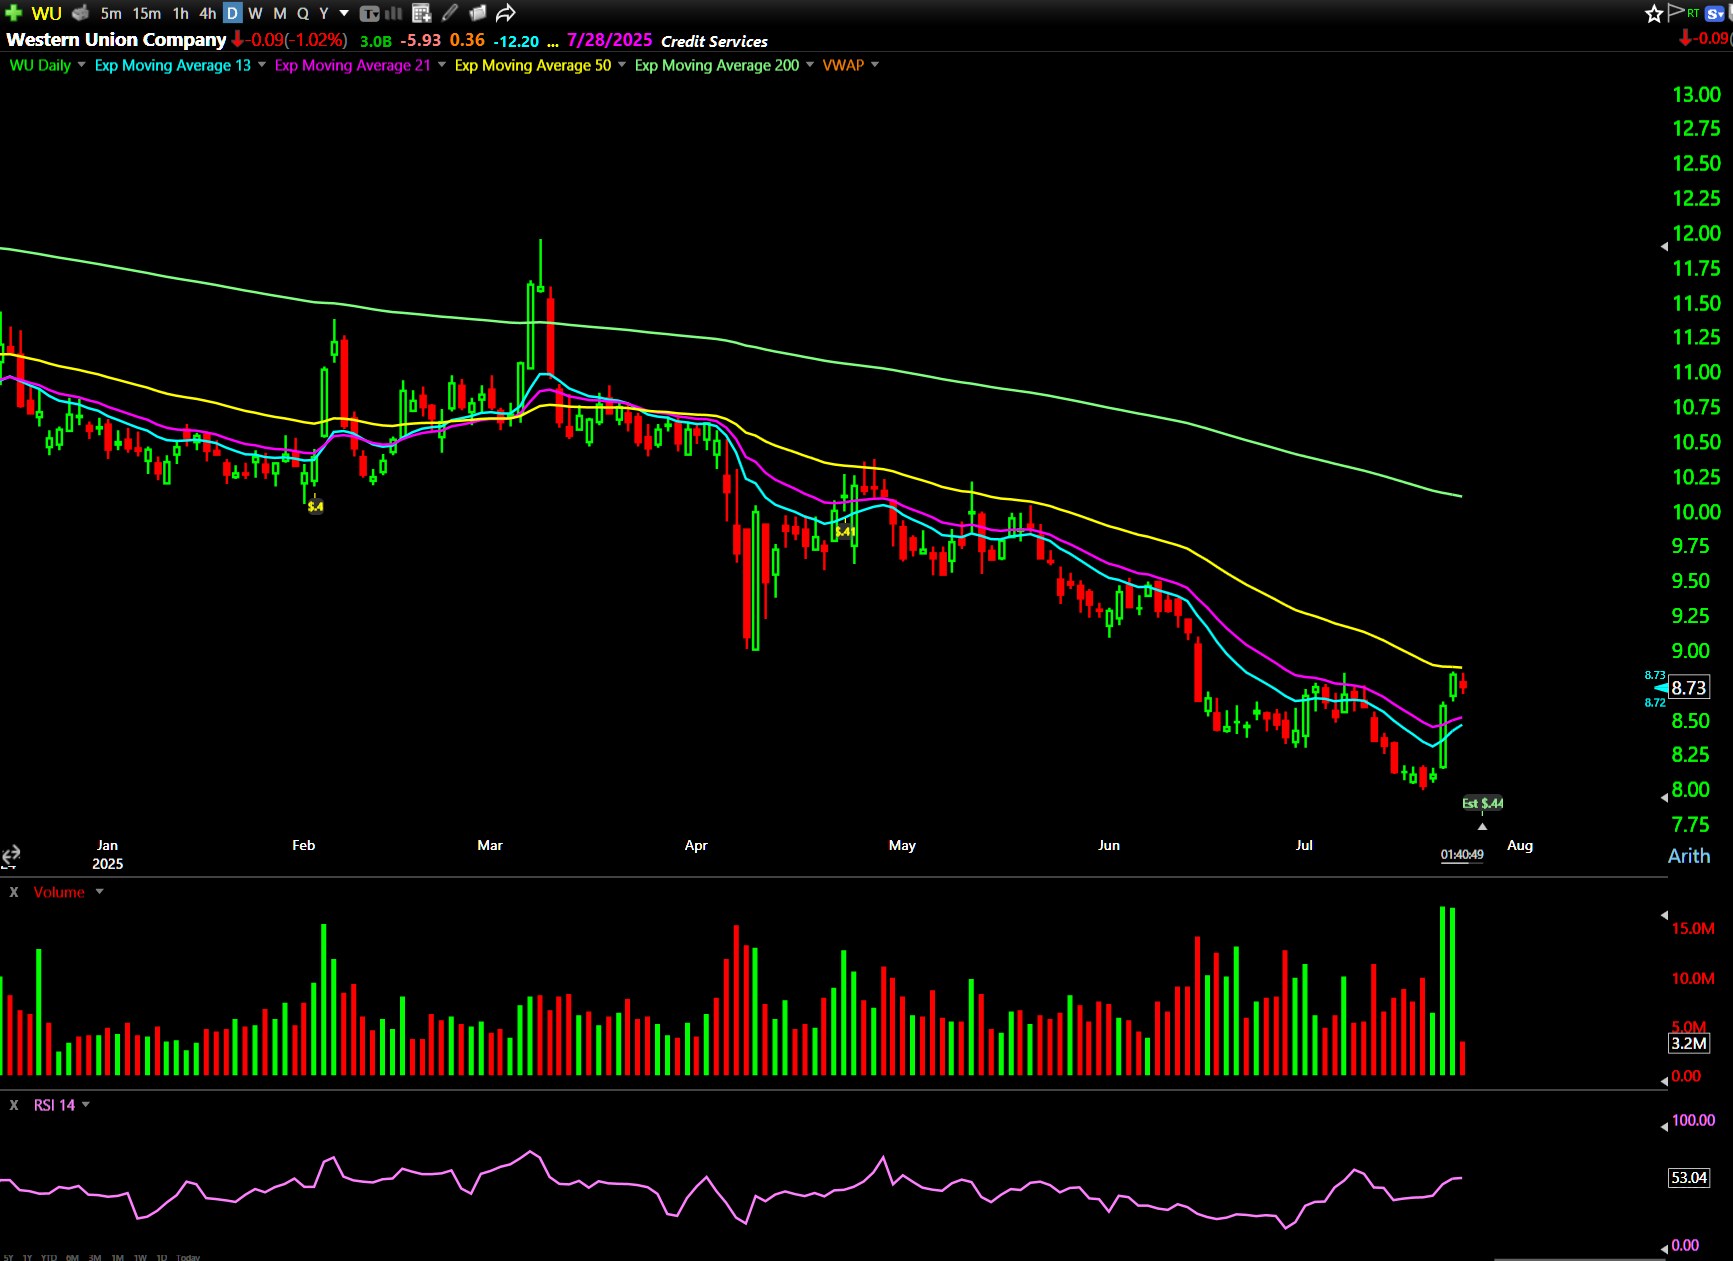Click the price scale arrow near 8.00
Image resolution: width=1733 pixels, height=1261 pixels.
tap(1664, 797)
